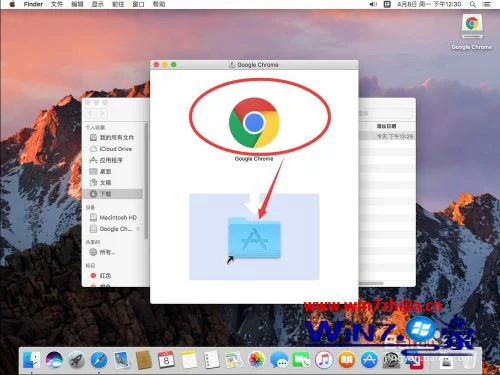
Task: Open Finder from the Dock
Action: pos(31,360)
